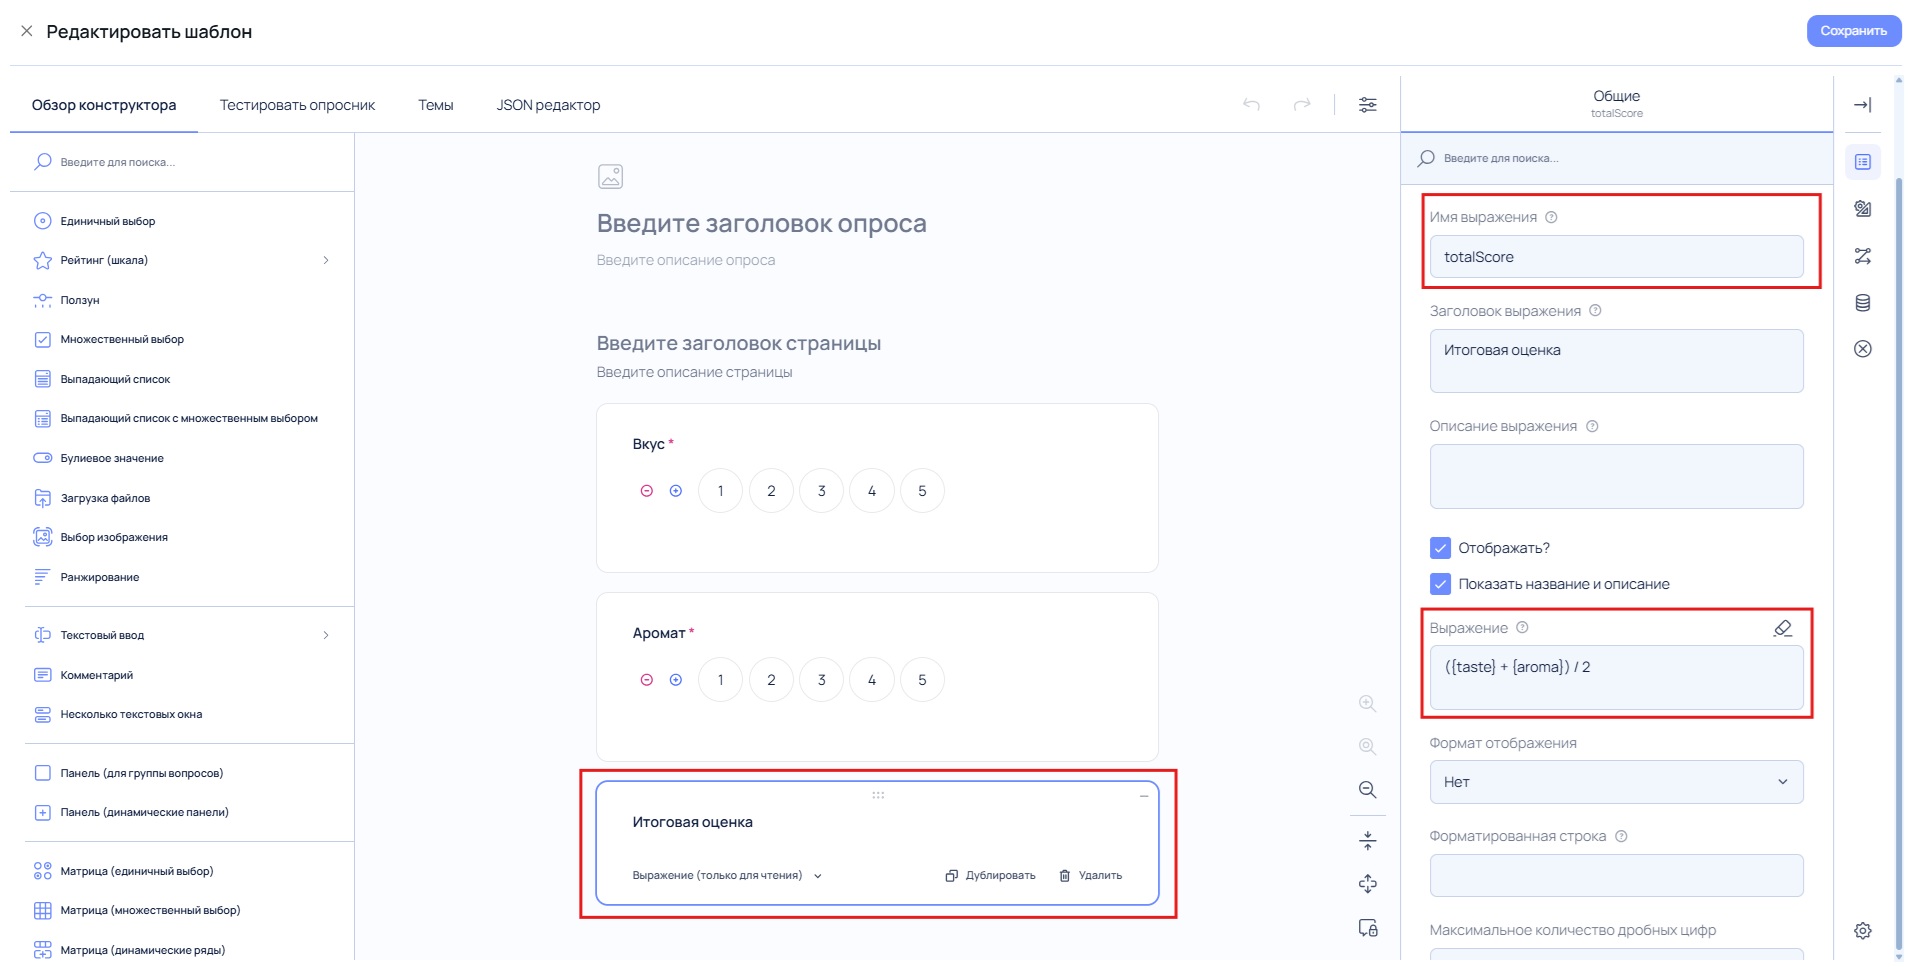Click the zoom out magnifier icon

1368,790
